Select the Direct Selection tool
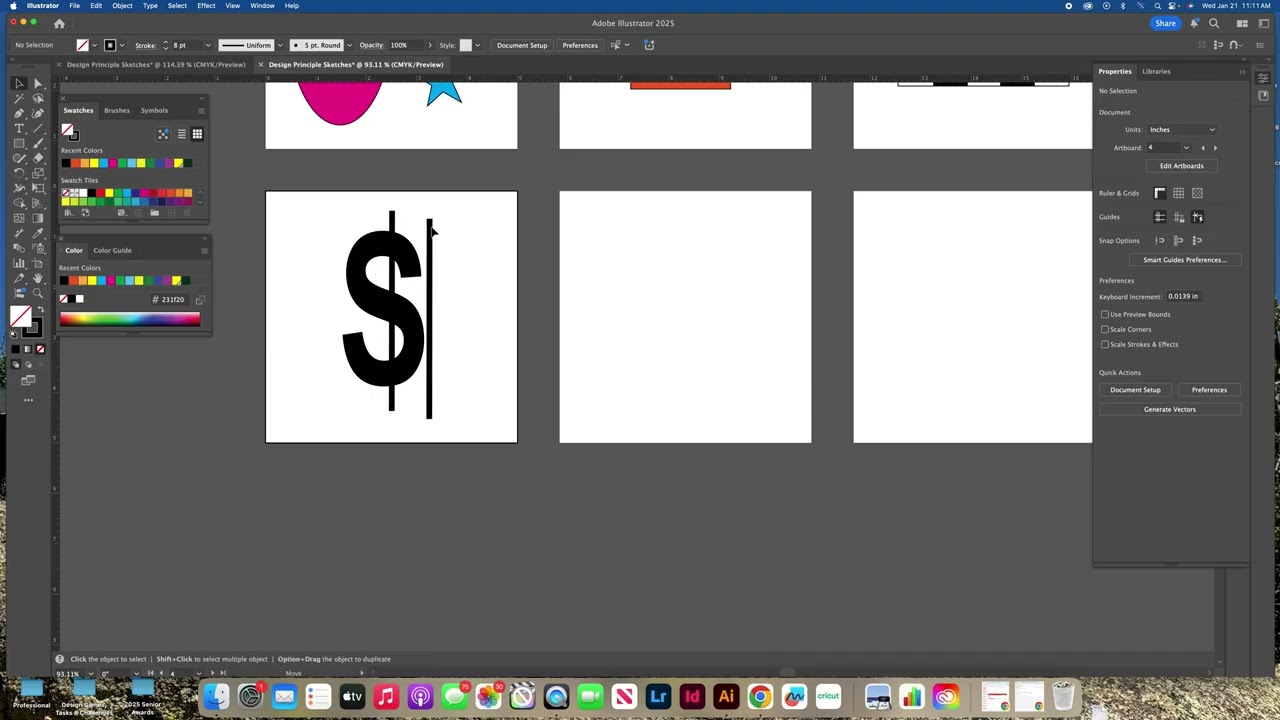This screenshot has height=720, width=1280. 38,83
